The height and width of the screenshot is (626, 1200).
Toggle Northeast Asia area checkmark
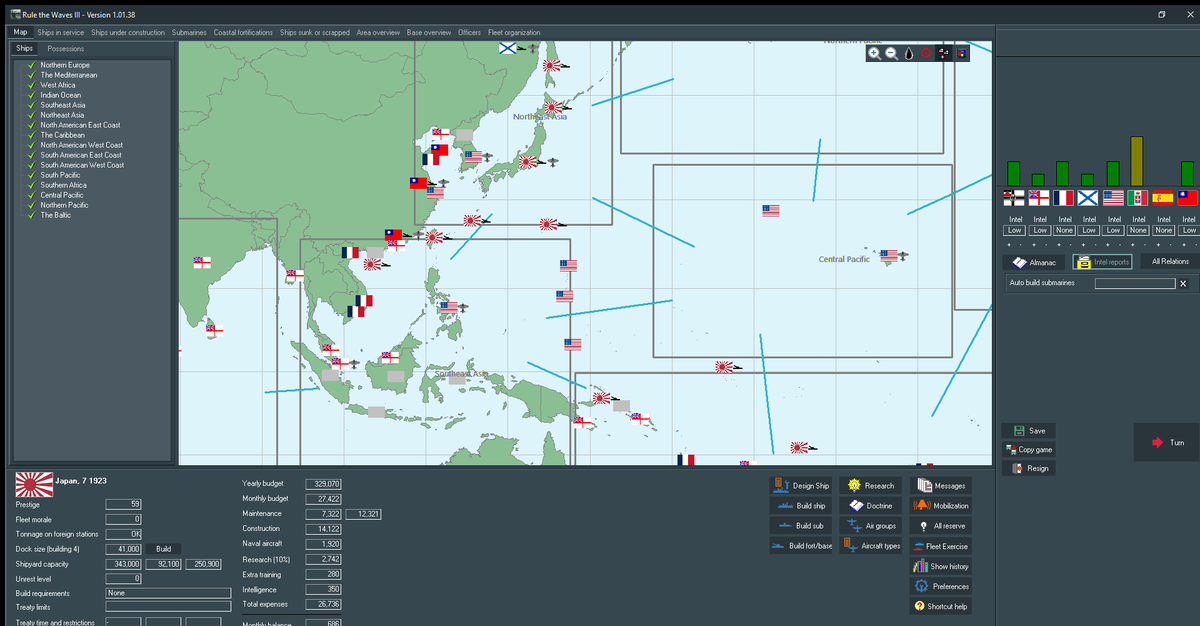tap(32, 115)
